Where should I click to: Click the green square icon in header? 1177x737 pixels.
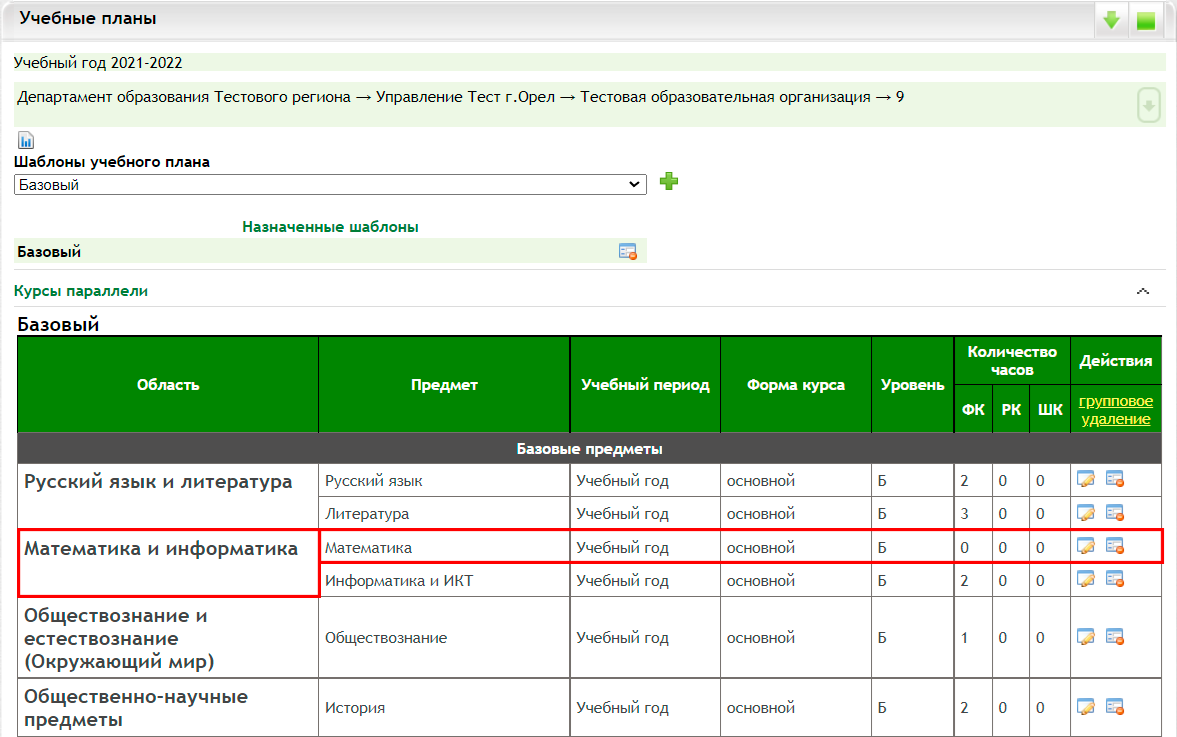[1146, 20]
